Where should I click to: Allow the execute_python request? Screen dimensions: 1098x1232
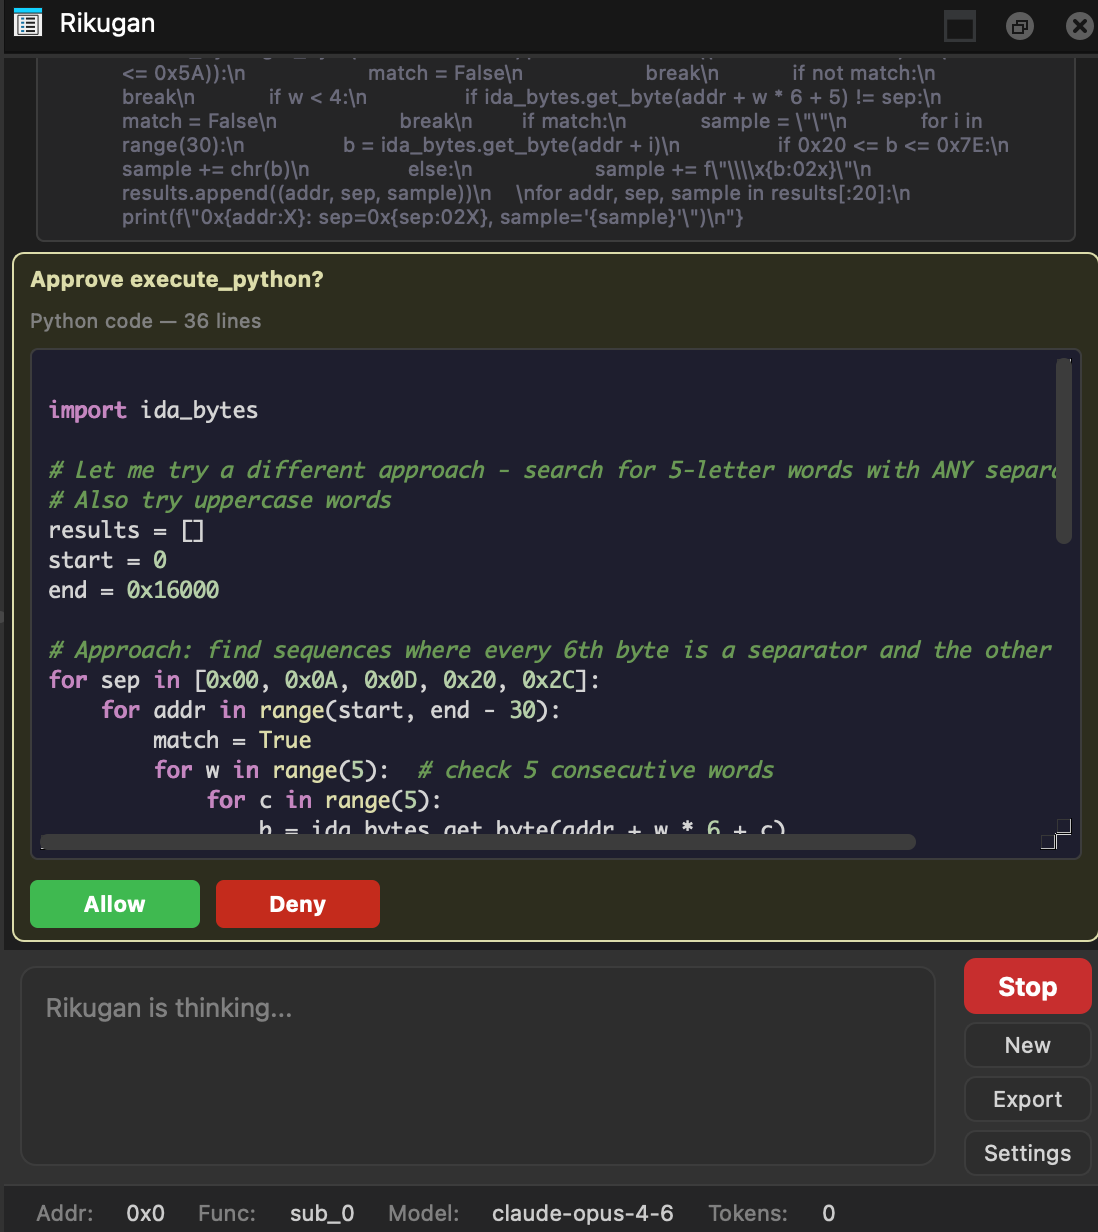pyautogui.click(x=114, y=903)
